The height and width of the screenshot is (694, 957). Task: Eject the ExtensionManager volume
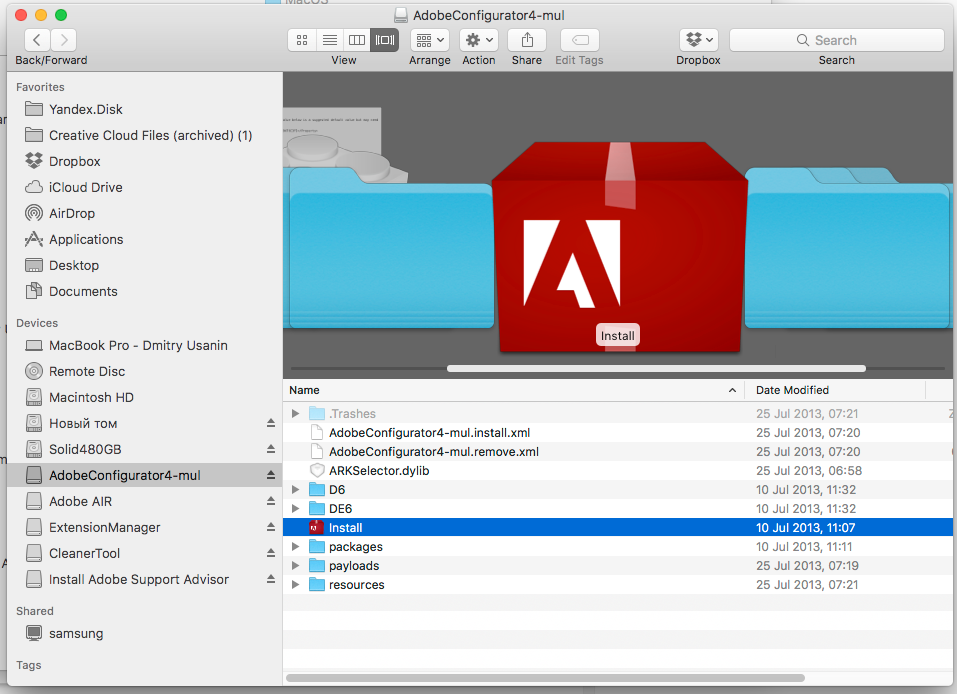click(x=270, y=528)
